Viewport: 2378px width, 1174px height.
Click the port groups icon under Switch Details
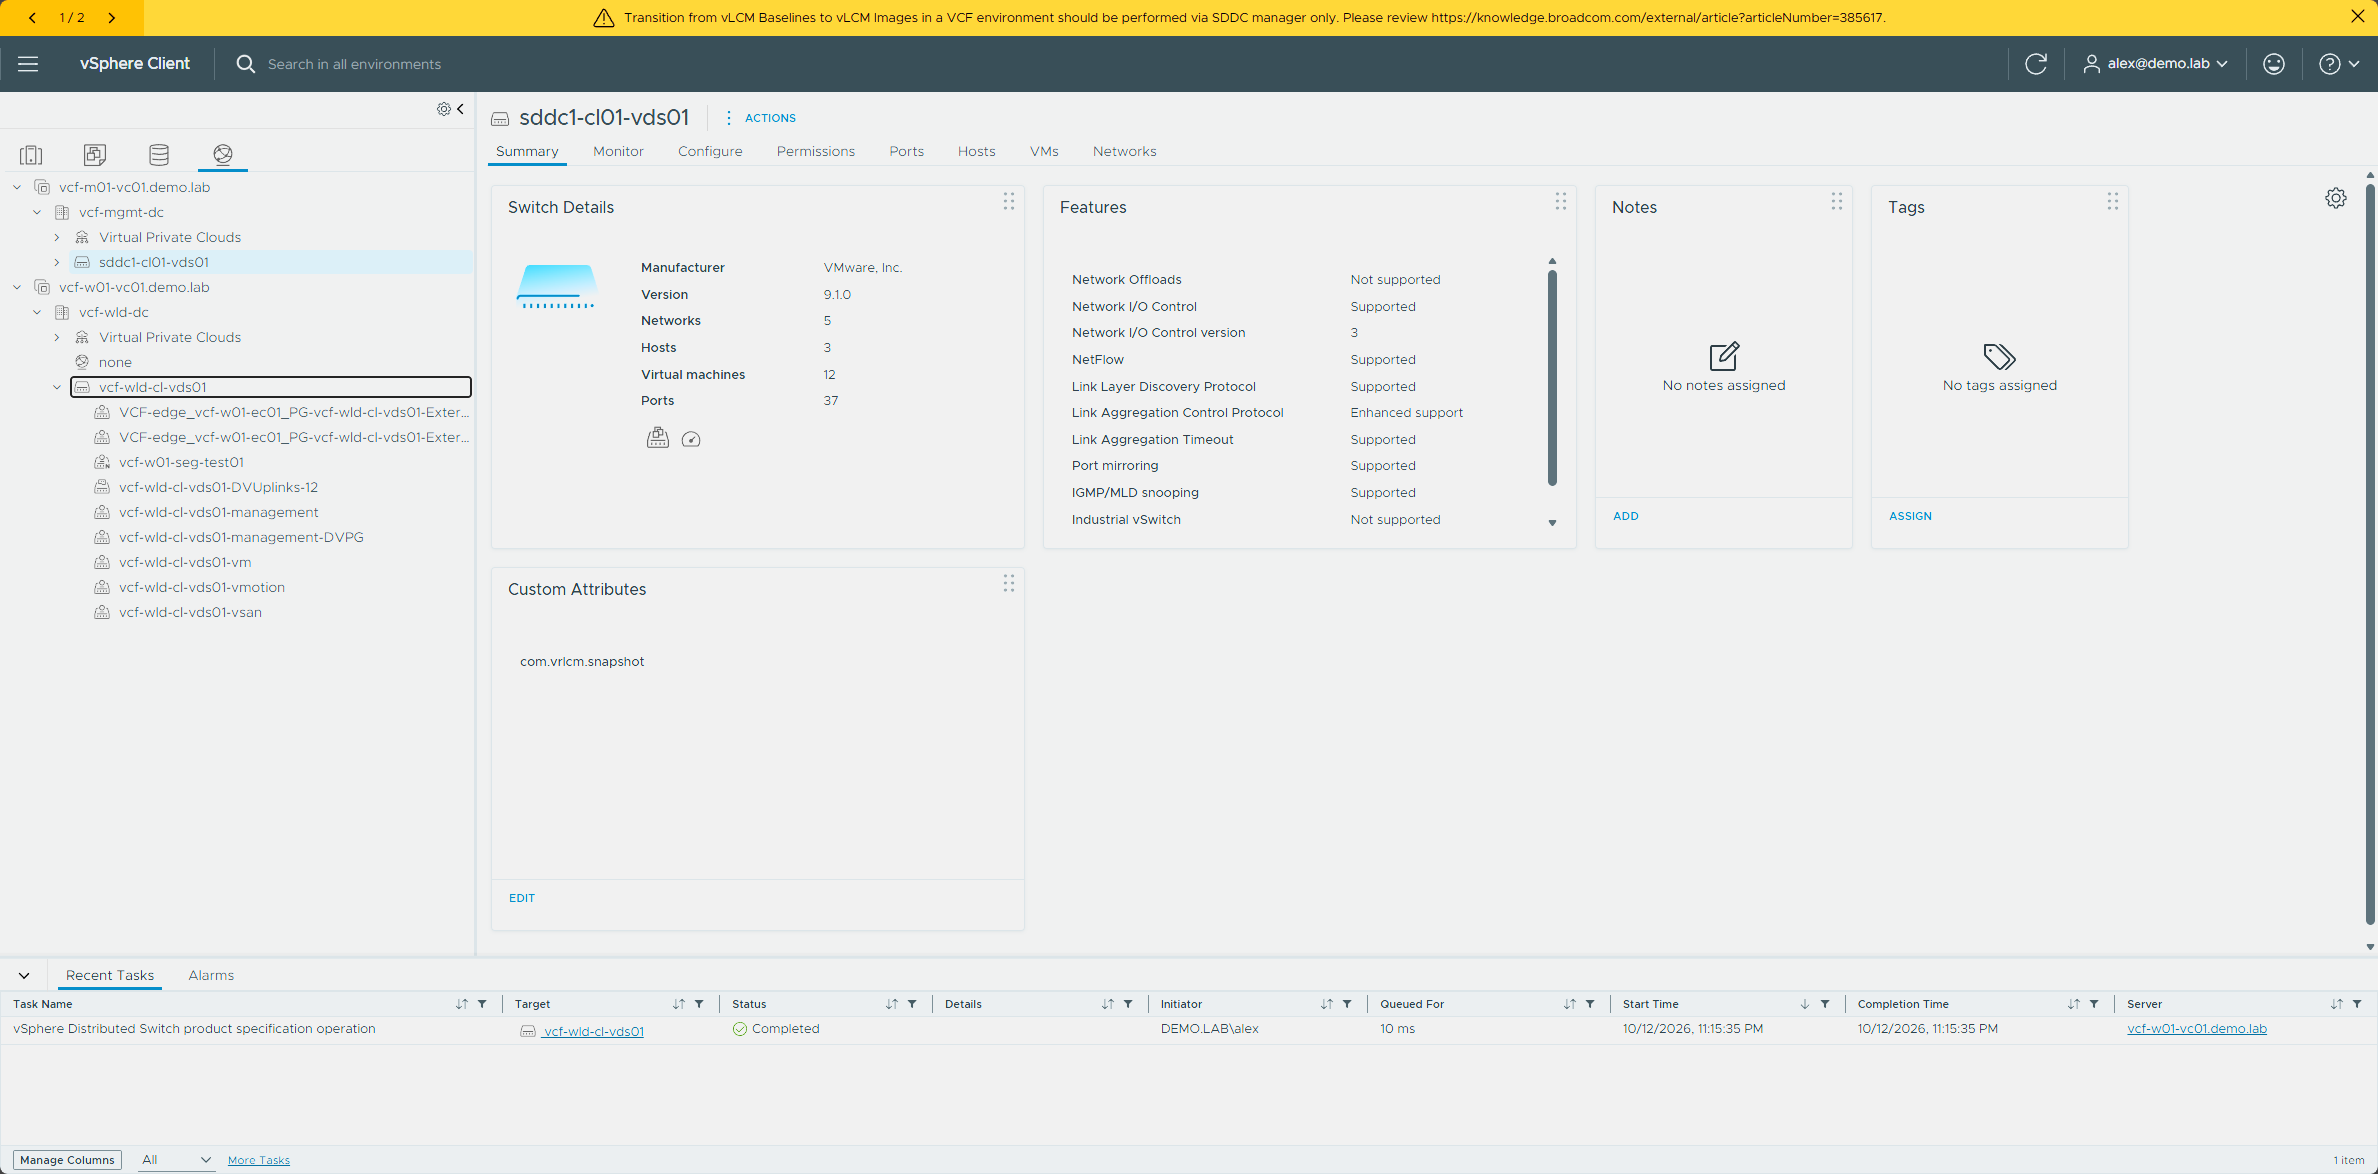point(657,438)
